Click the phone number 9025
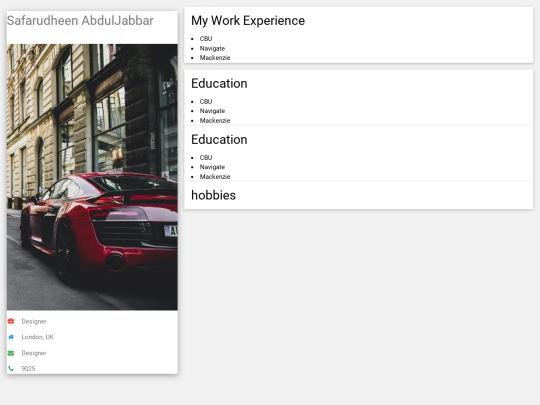Image resolution: width=540 pixels, height=405 pixels. [x=28, y=368]
